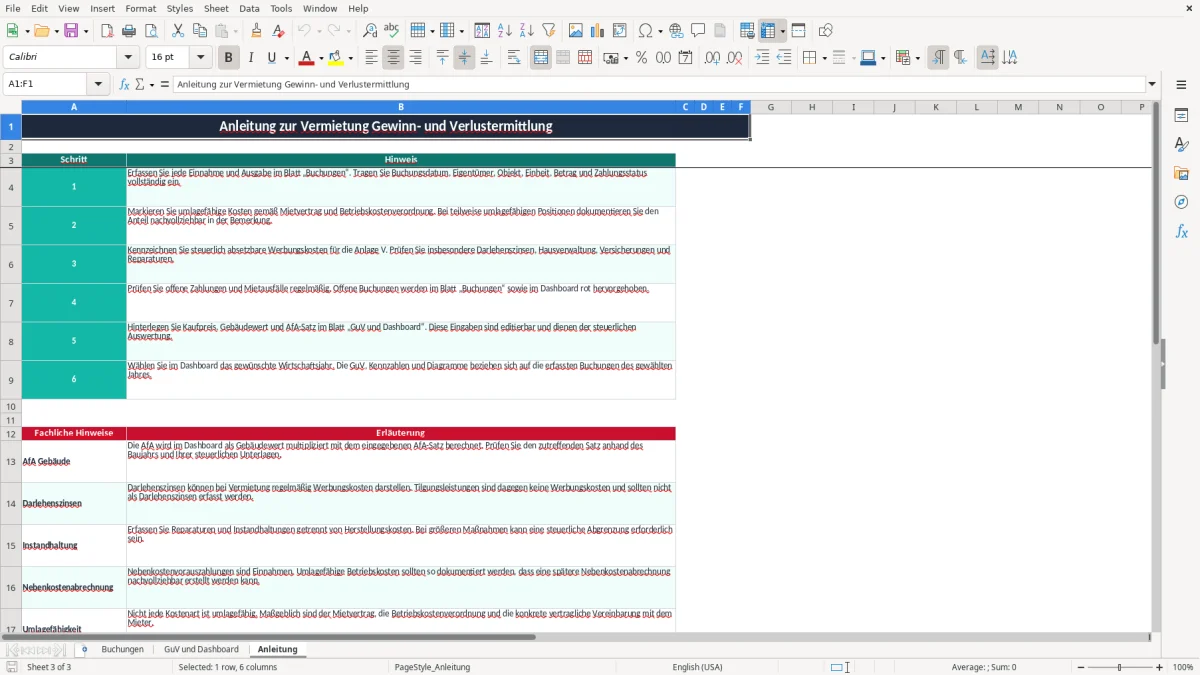Image resolution: width=1200 pixels, height=675 pixels.
Task: Switch to the Buchungen sheet tab
Action: click(x=122, y=649)
